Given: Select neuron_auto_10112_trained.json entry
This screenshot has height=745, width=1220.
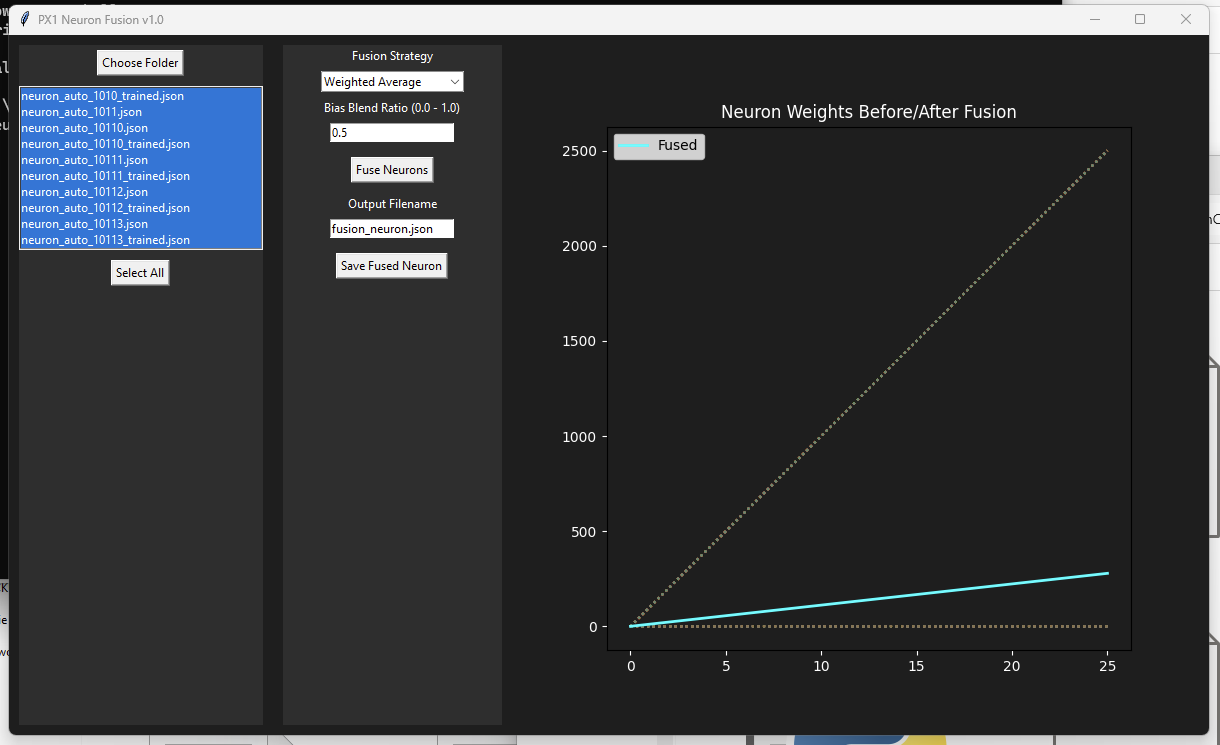Looking at the screenshot, I should 141,208.
